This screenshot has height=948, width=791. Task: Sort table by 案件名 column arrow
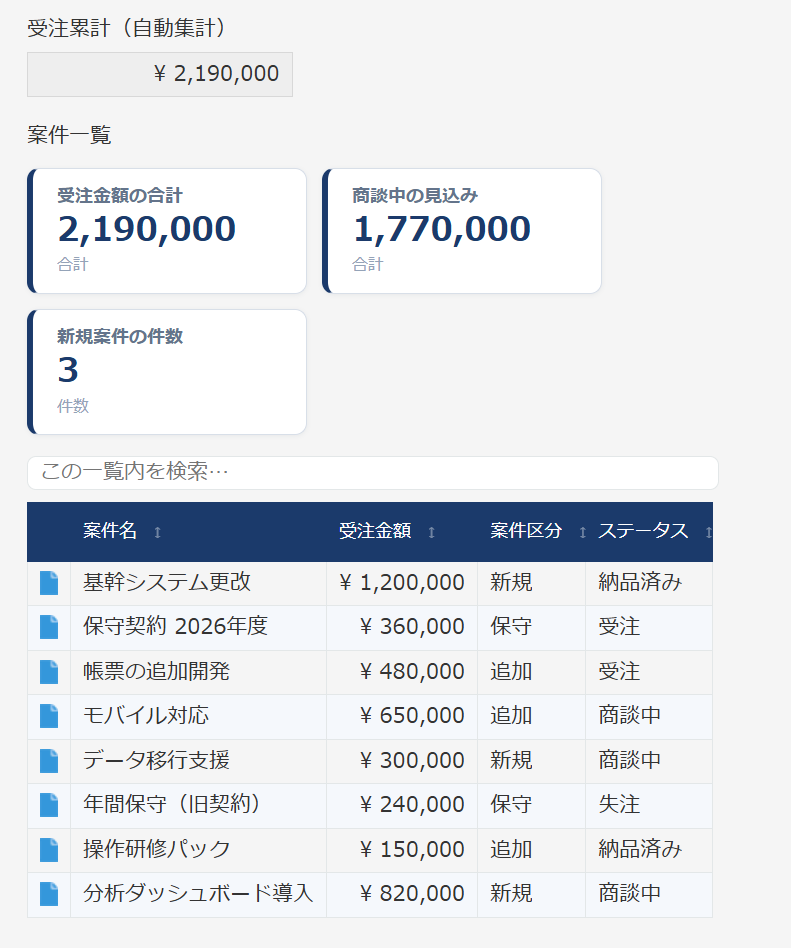(157, 532)
